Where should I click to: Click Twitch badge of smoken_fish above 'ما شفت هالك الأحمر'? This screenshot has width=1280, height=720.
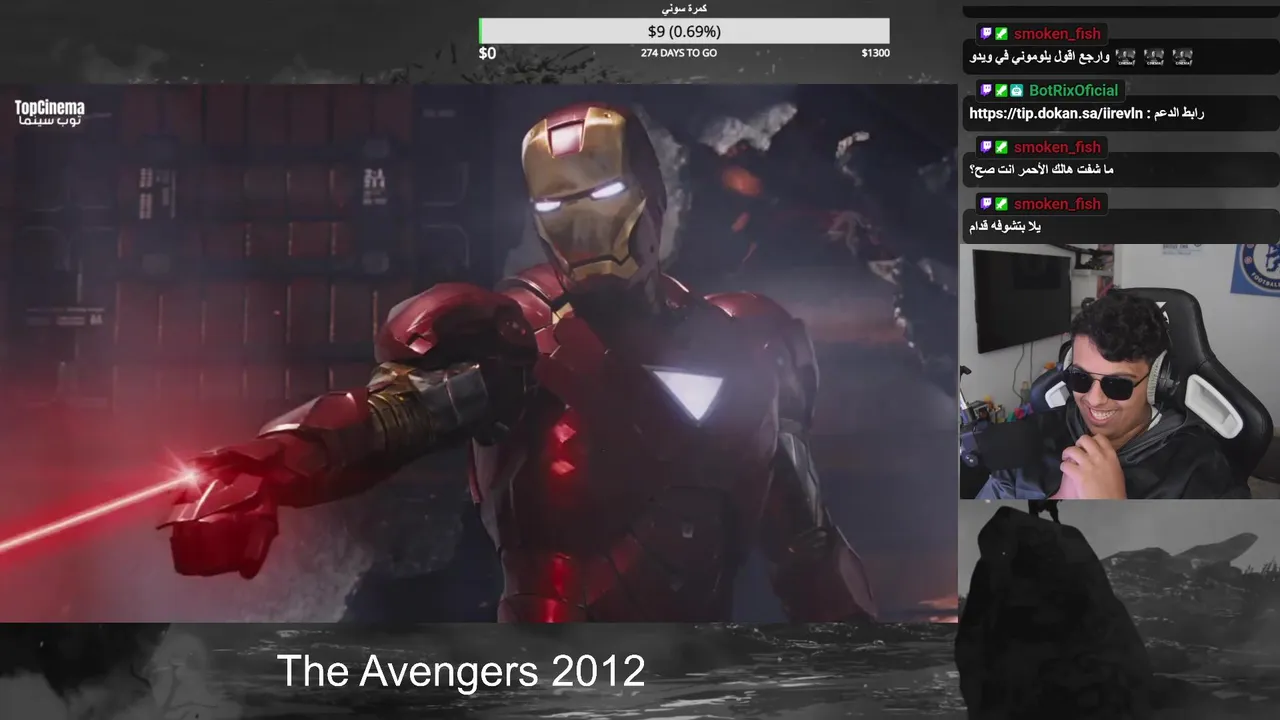(x=986, y=147)
